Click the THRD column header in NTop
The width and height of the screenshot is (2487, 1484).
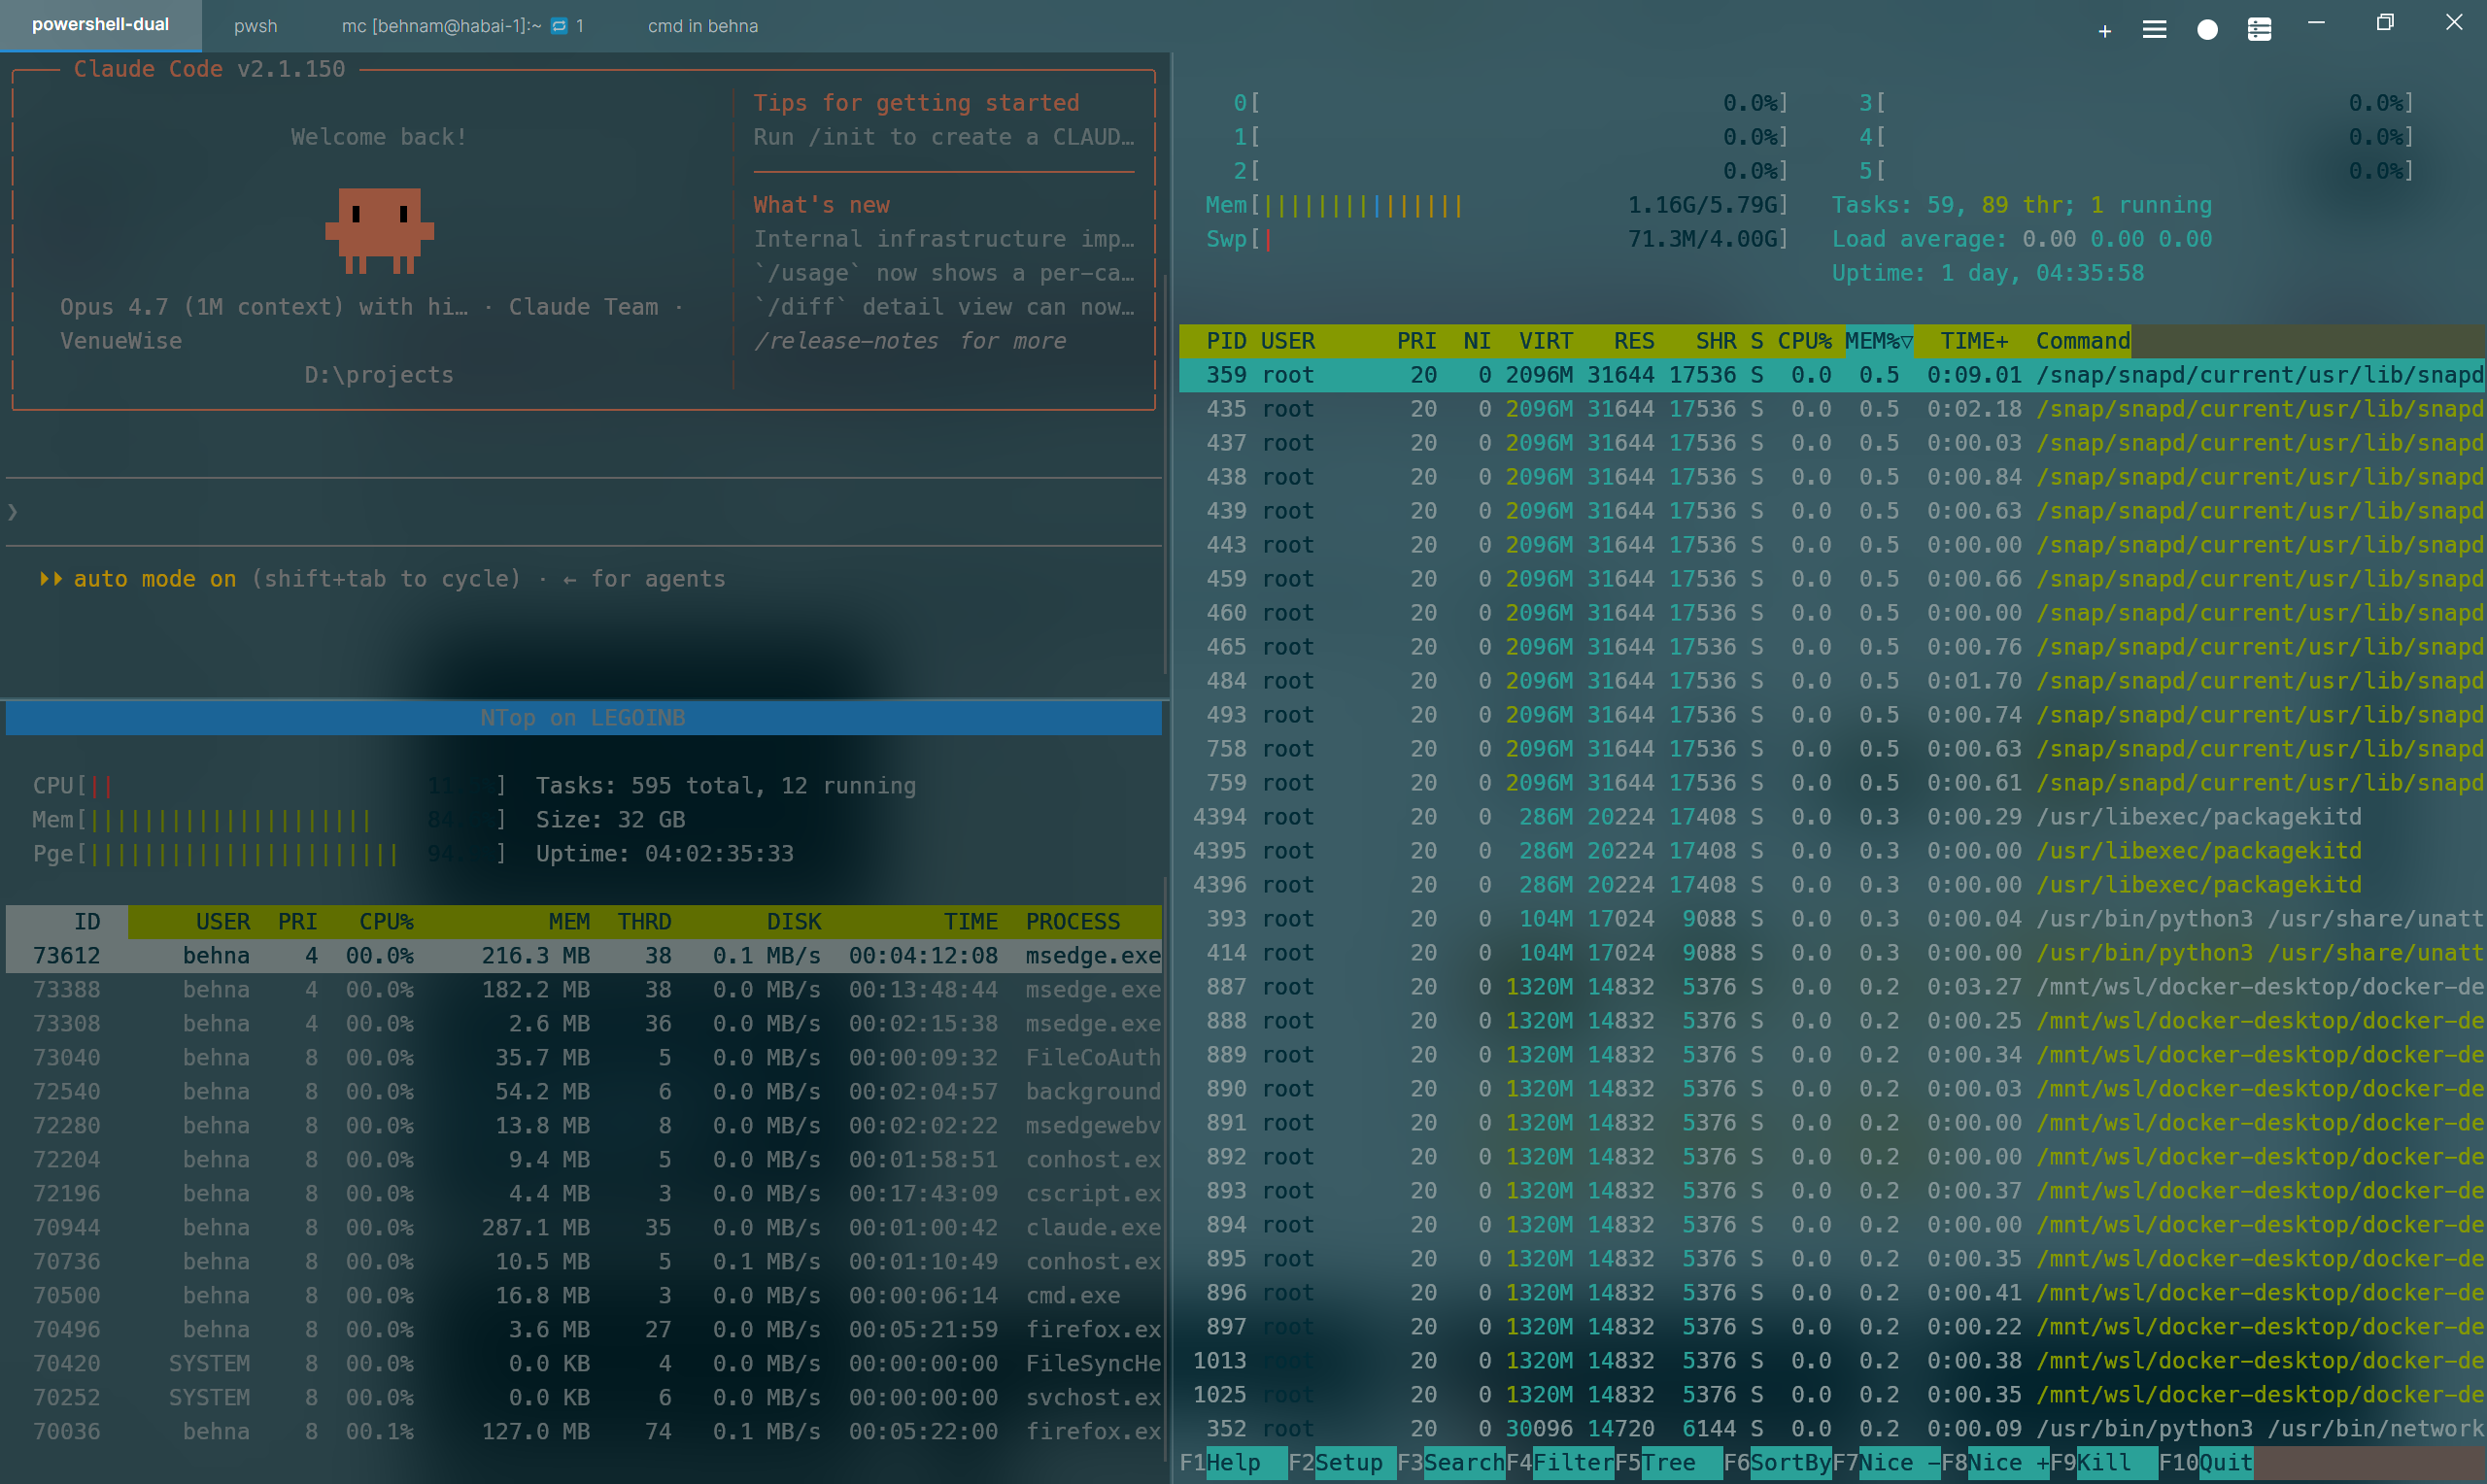pos(644,921)
